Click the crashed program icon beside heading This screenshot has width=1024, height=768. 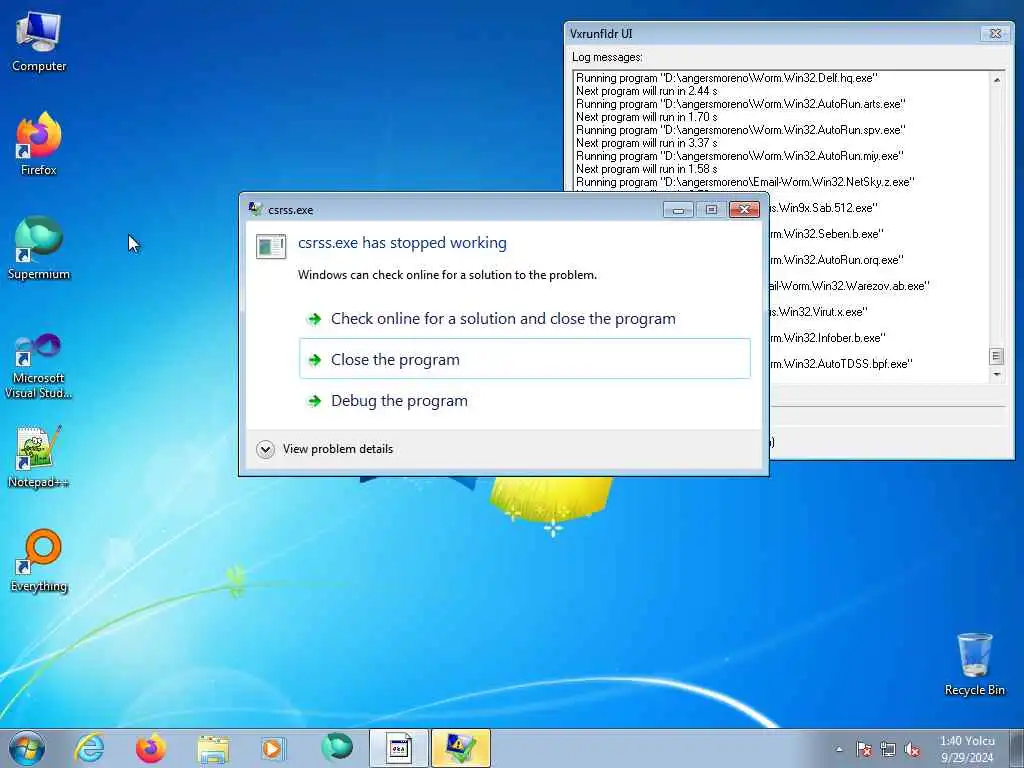270,246
